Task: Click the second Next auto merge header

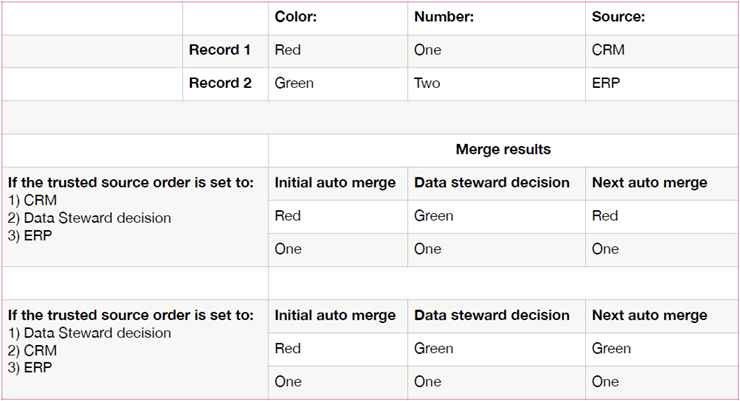Action: pos(649,315)
